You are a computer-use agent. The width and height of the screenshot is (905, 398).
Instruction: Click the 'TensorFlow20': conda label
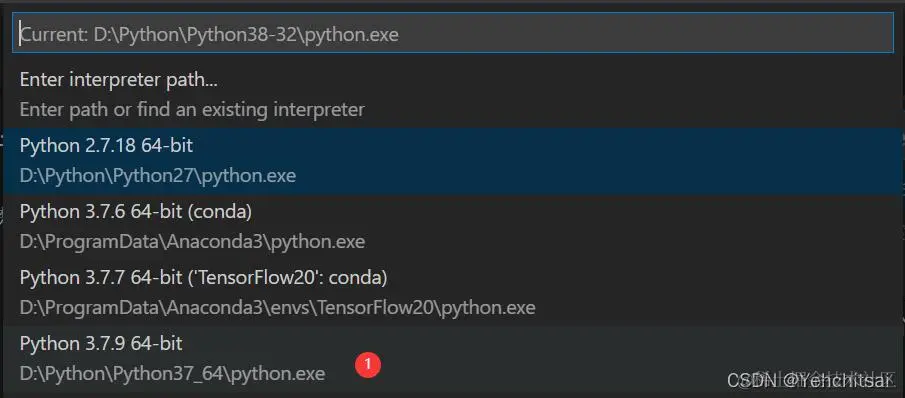(x=287, y=278)
